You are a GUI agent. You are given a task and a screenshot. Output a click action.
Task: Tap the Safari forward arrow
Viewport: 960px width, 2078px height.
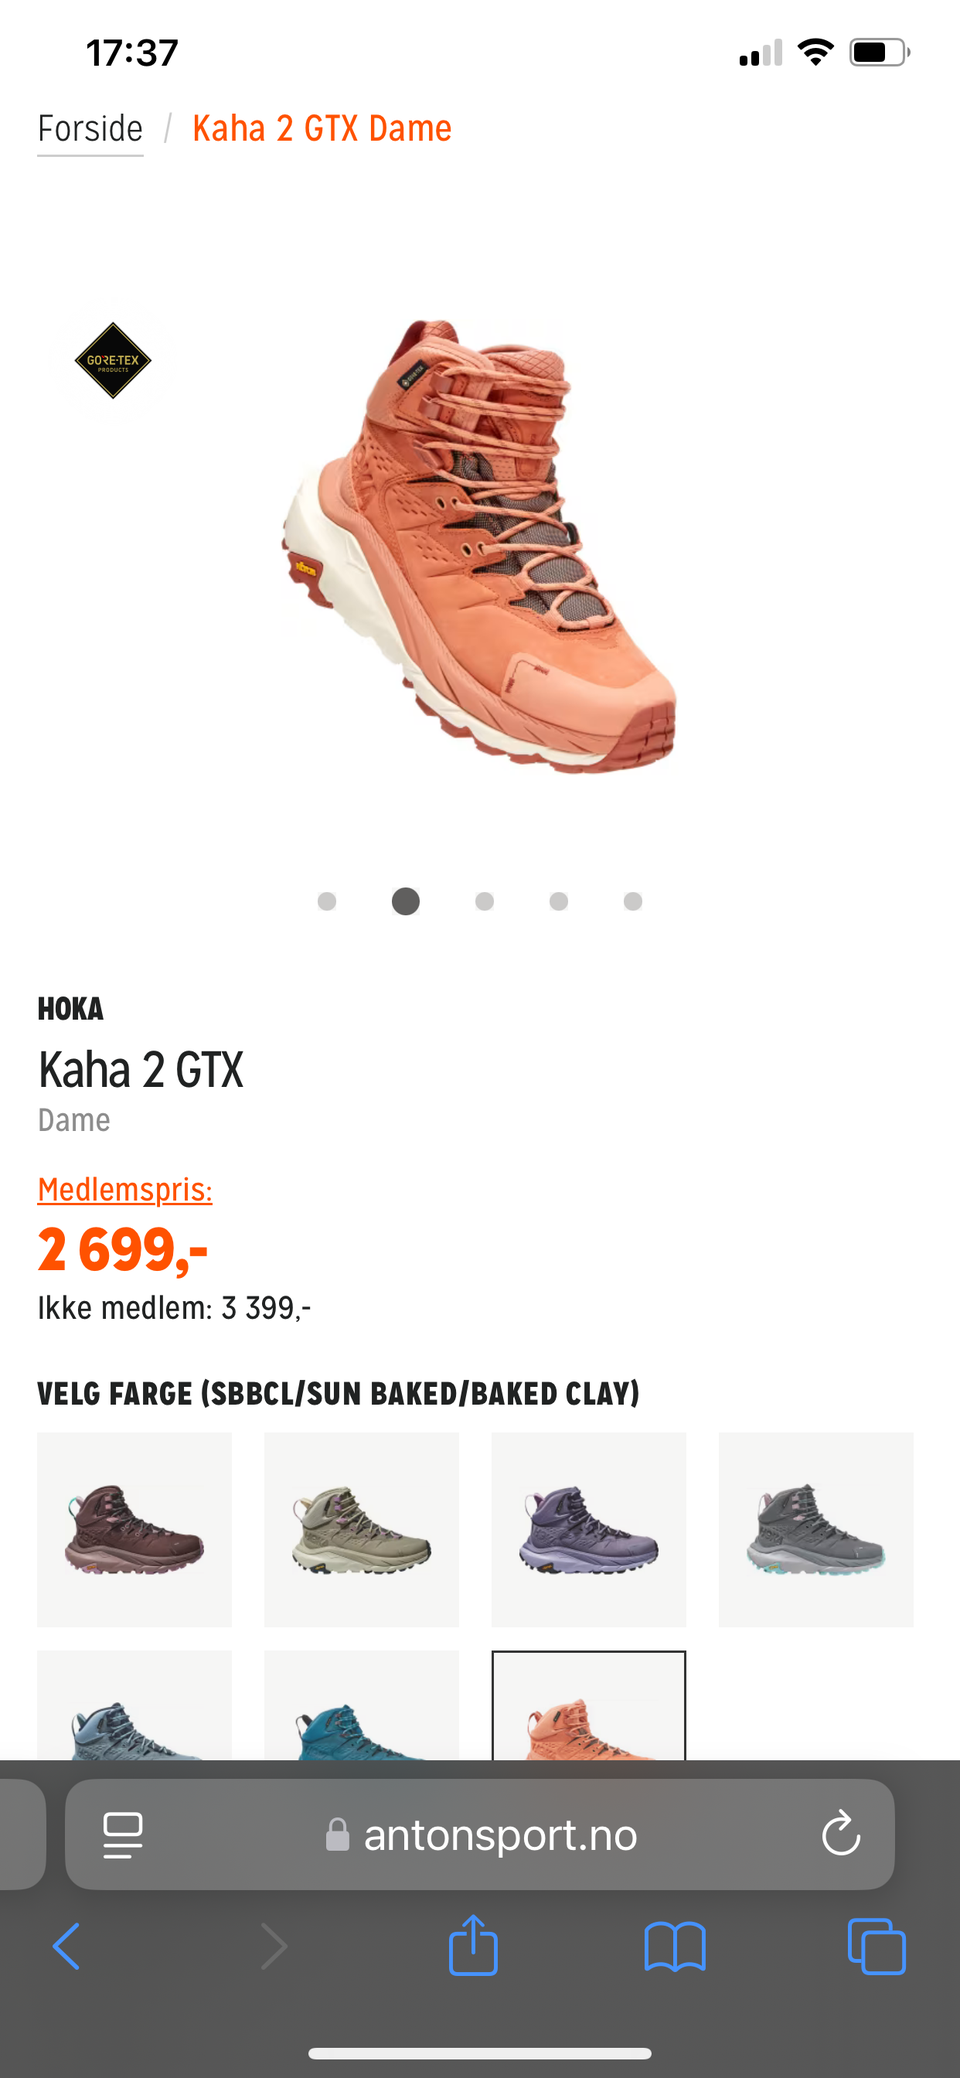click(273, 1946)
